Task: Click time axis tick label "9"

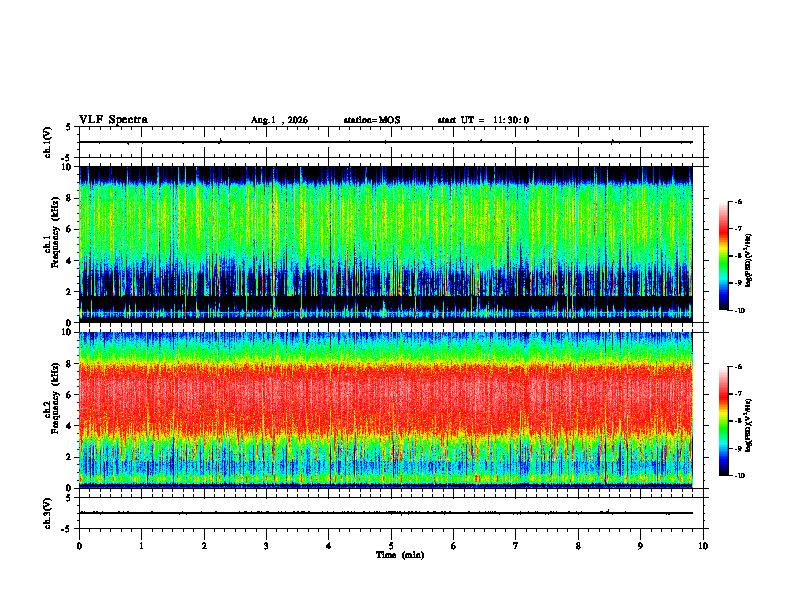Action: click(640, 546)
